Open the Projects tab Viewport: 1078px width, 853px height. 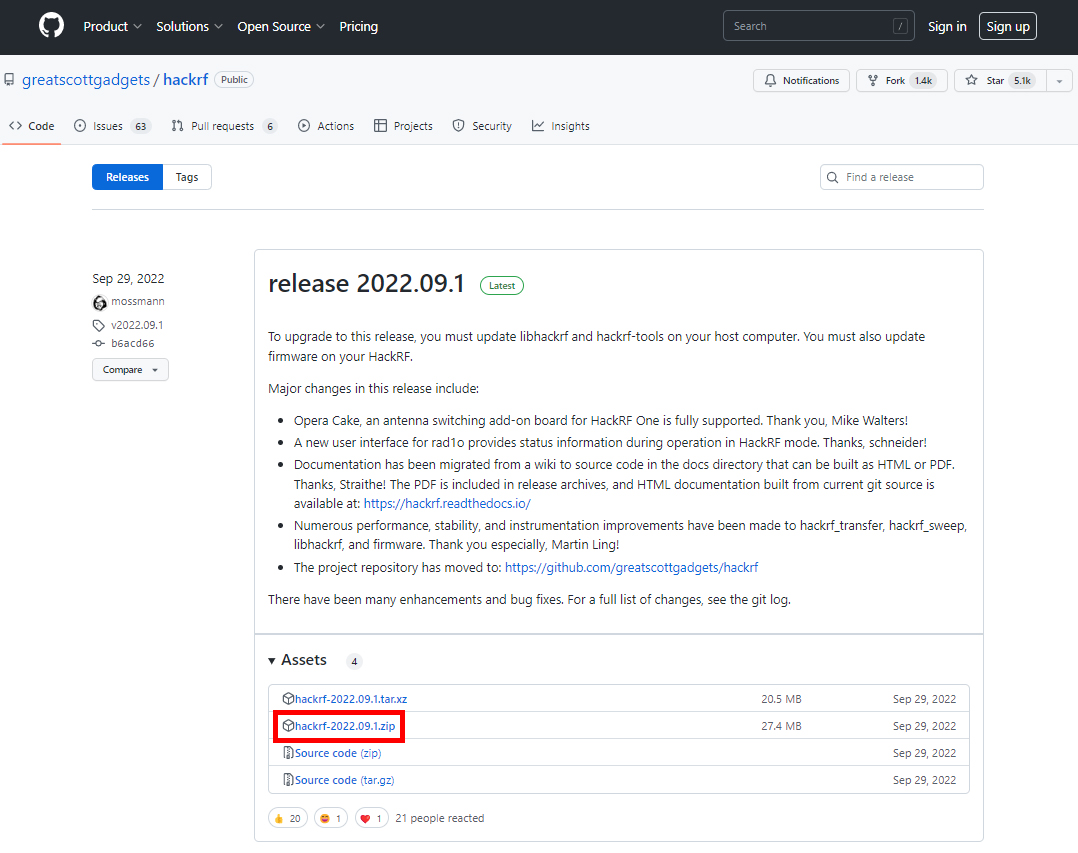click(403, 126)
